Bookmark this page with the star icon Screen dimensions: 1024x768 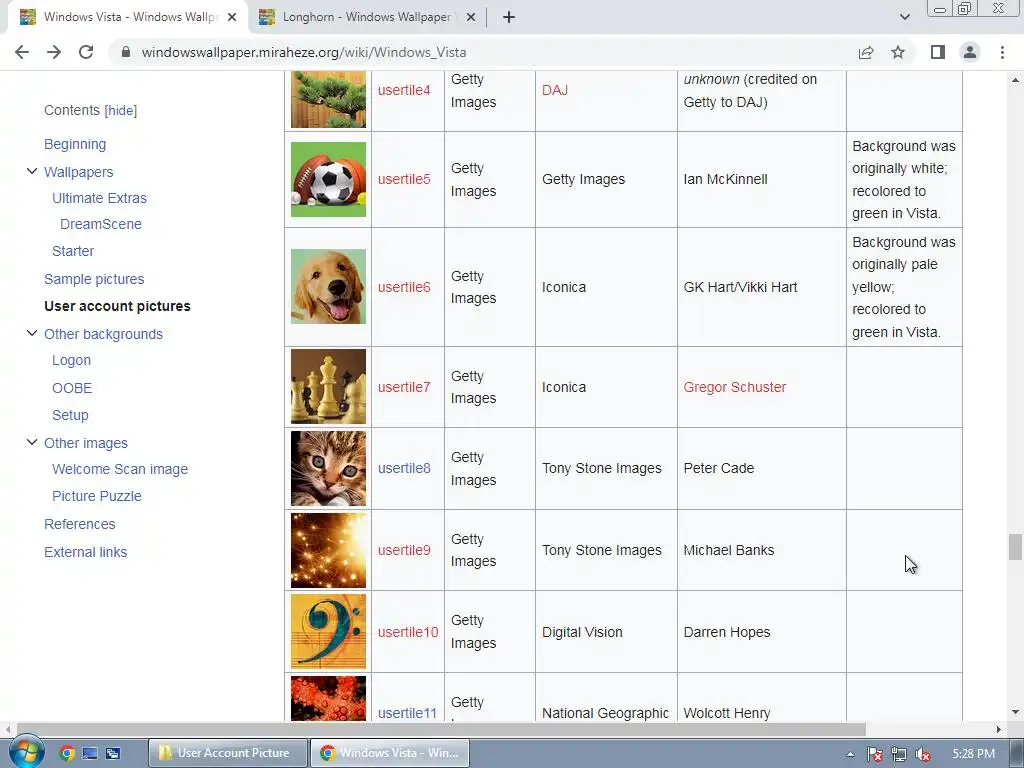point(898,52)
